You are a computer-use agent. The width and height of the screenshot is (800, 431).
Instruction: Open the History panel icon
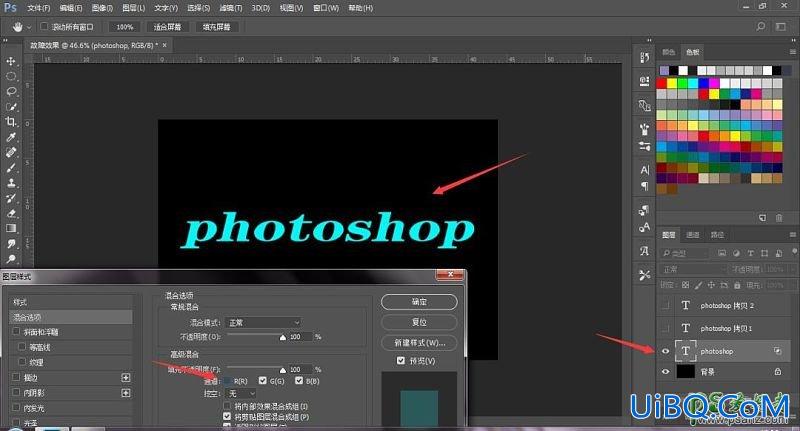[x=644, y=58]
